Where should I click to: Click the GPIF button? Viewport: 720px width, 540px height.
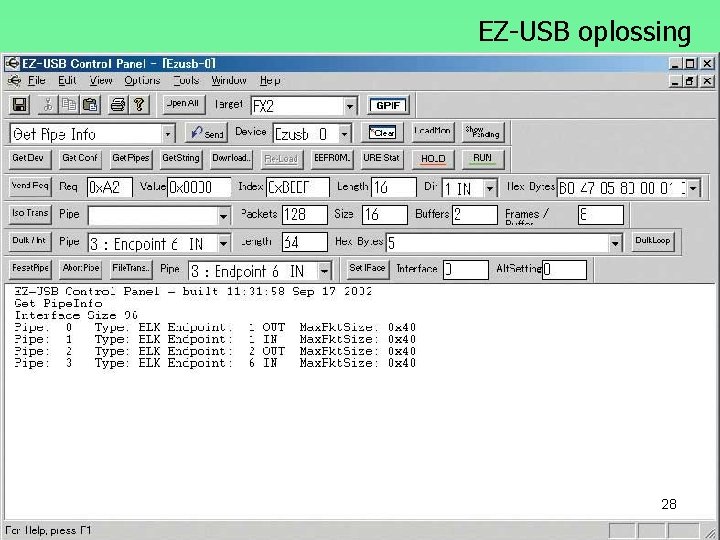(x=388, y=106)
